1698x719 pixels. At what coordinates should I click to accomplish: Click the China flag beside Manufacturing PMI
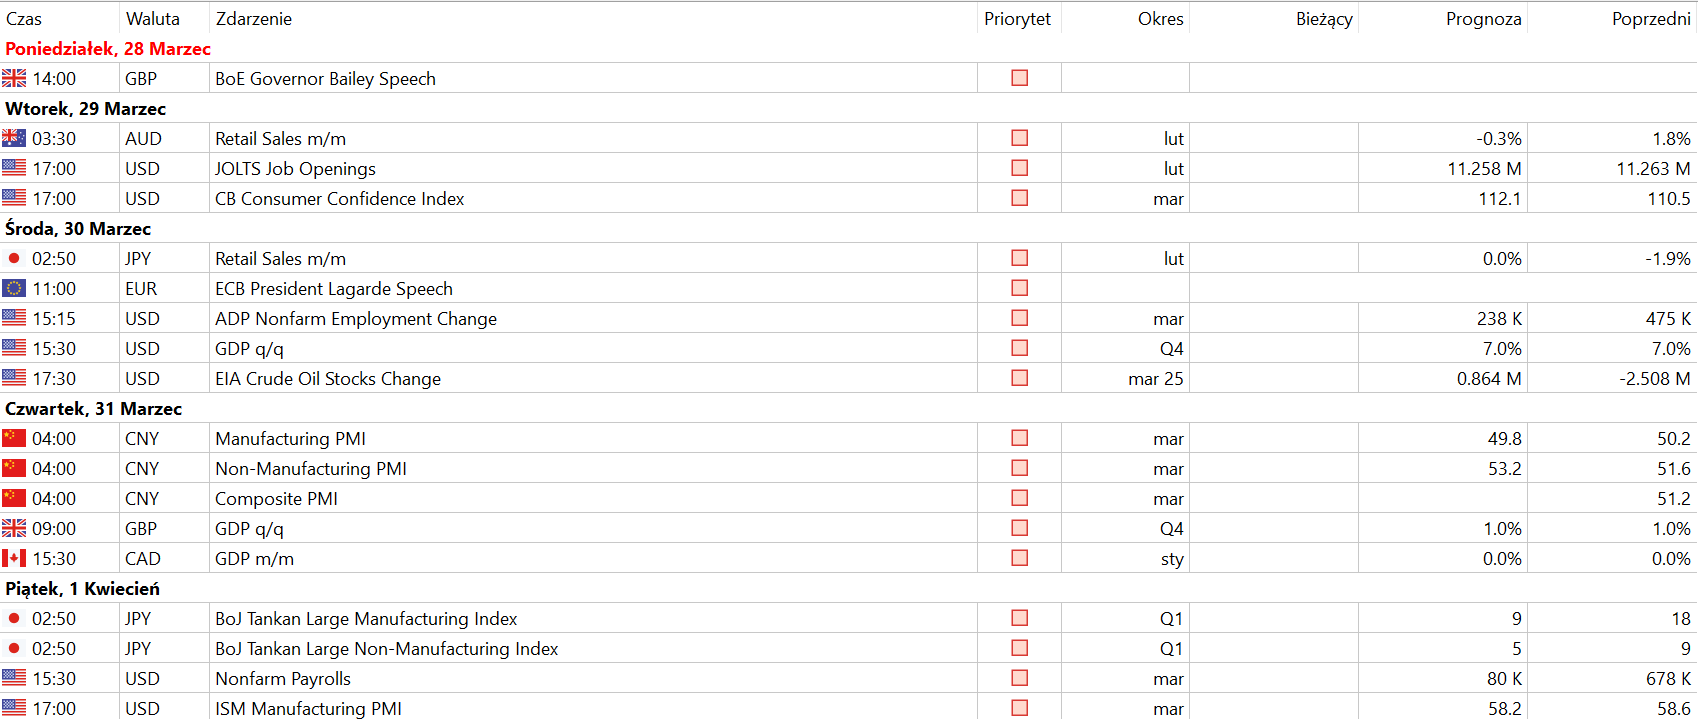(x=14, y=438)
